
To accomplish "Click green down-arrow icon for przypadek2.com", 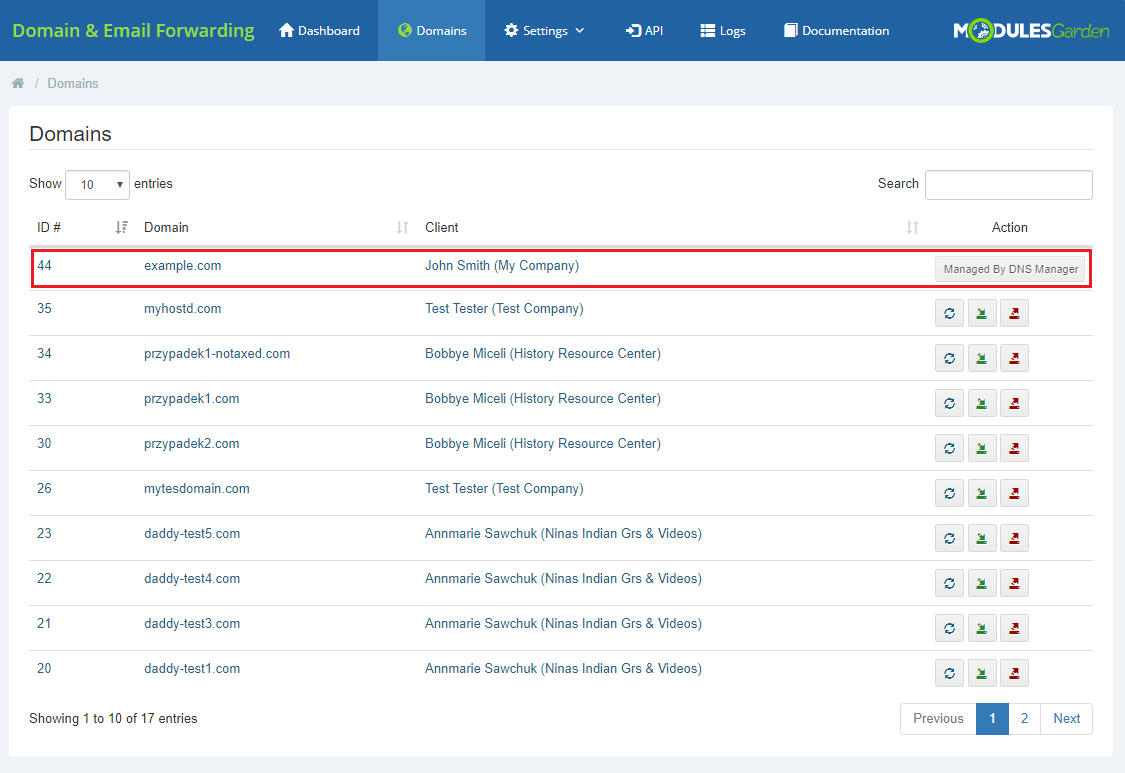I will (x=982, y=448).
